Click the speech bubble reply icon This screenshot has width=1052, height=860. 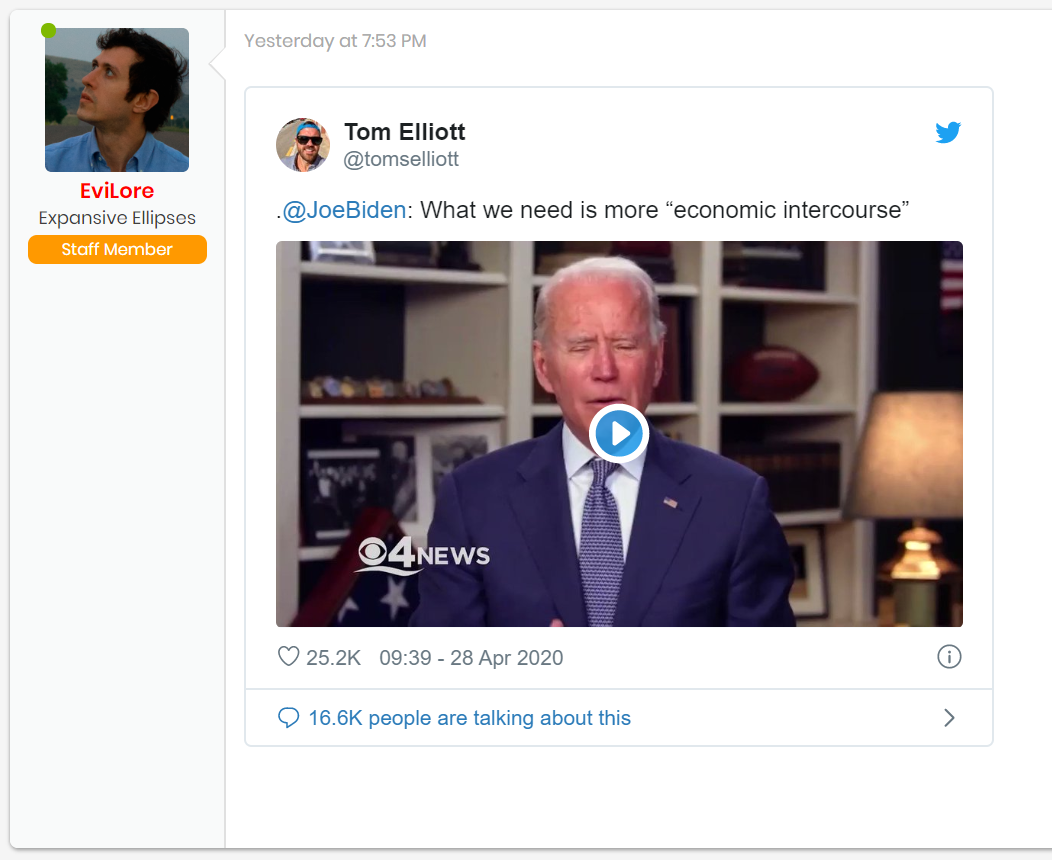pyautogui.click(x=288, y=717)
